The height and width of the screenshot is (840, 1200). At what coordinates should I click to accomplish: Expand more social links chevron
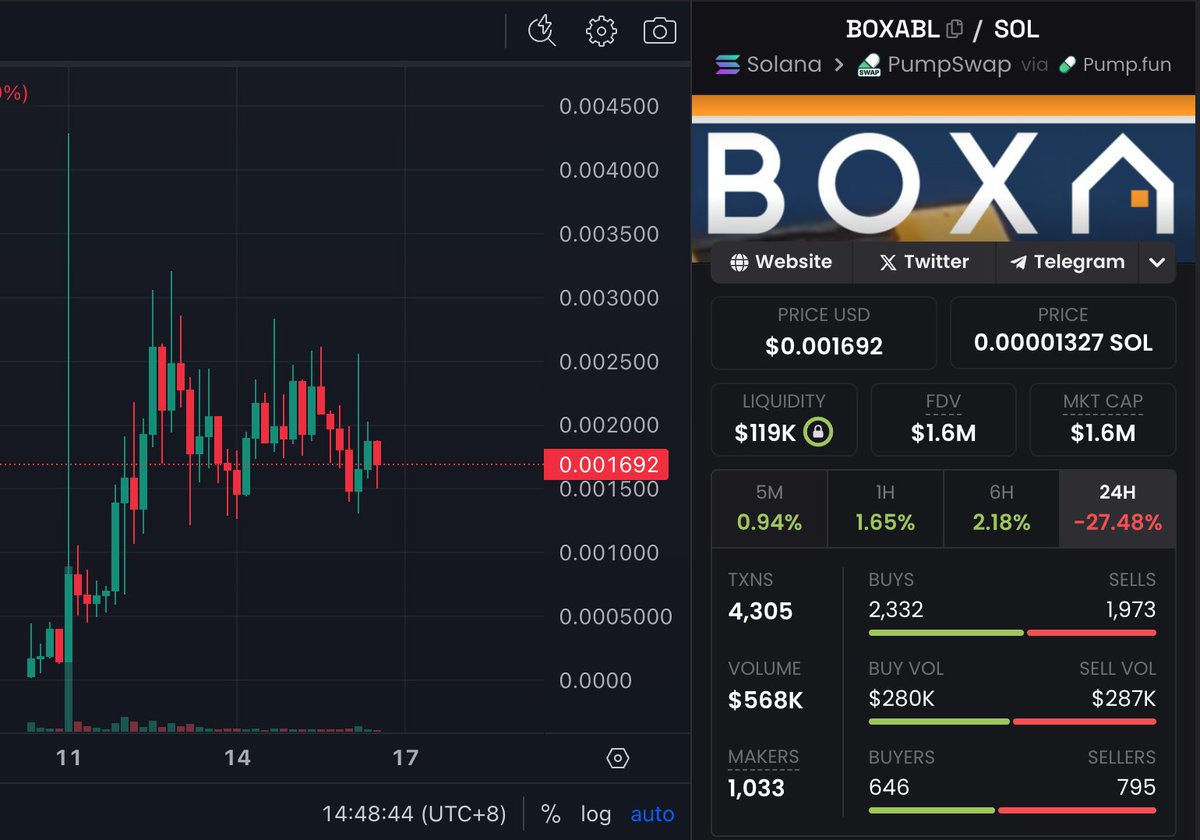pyautogui.click(x=1157, y=263)
